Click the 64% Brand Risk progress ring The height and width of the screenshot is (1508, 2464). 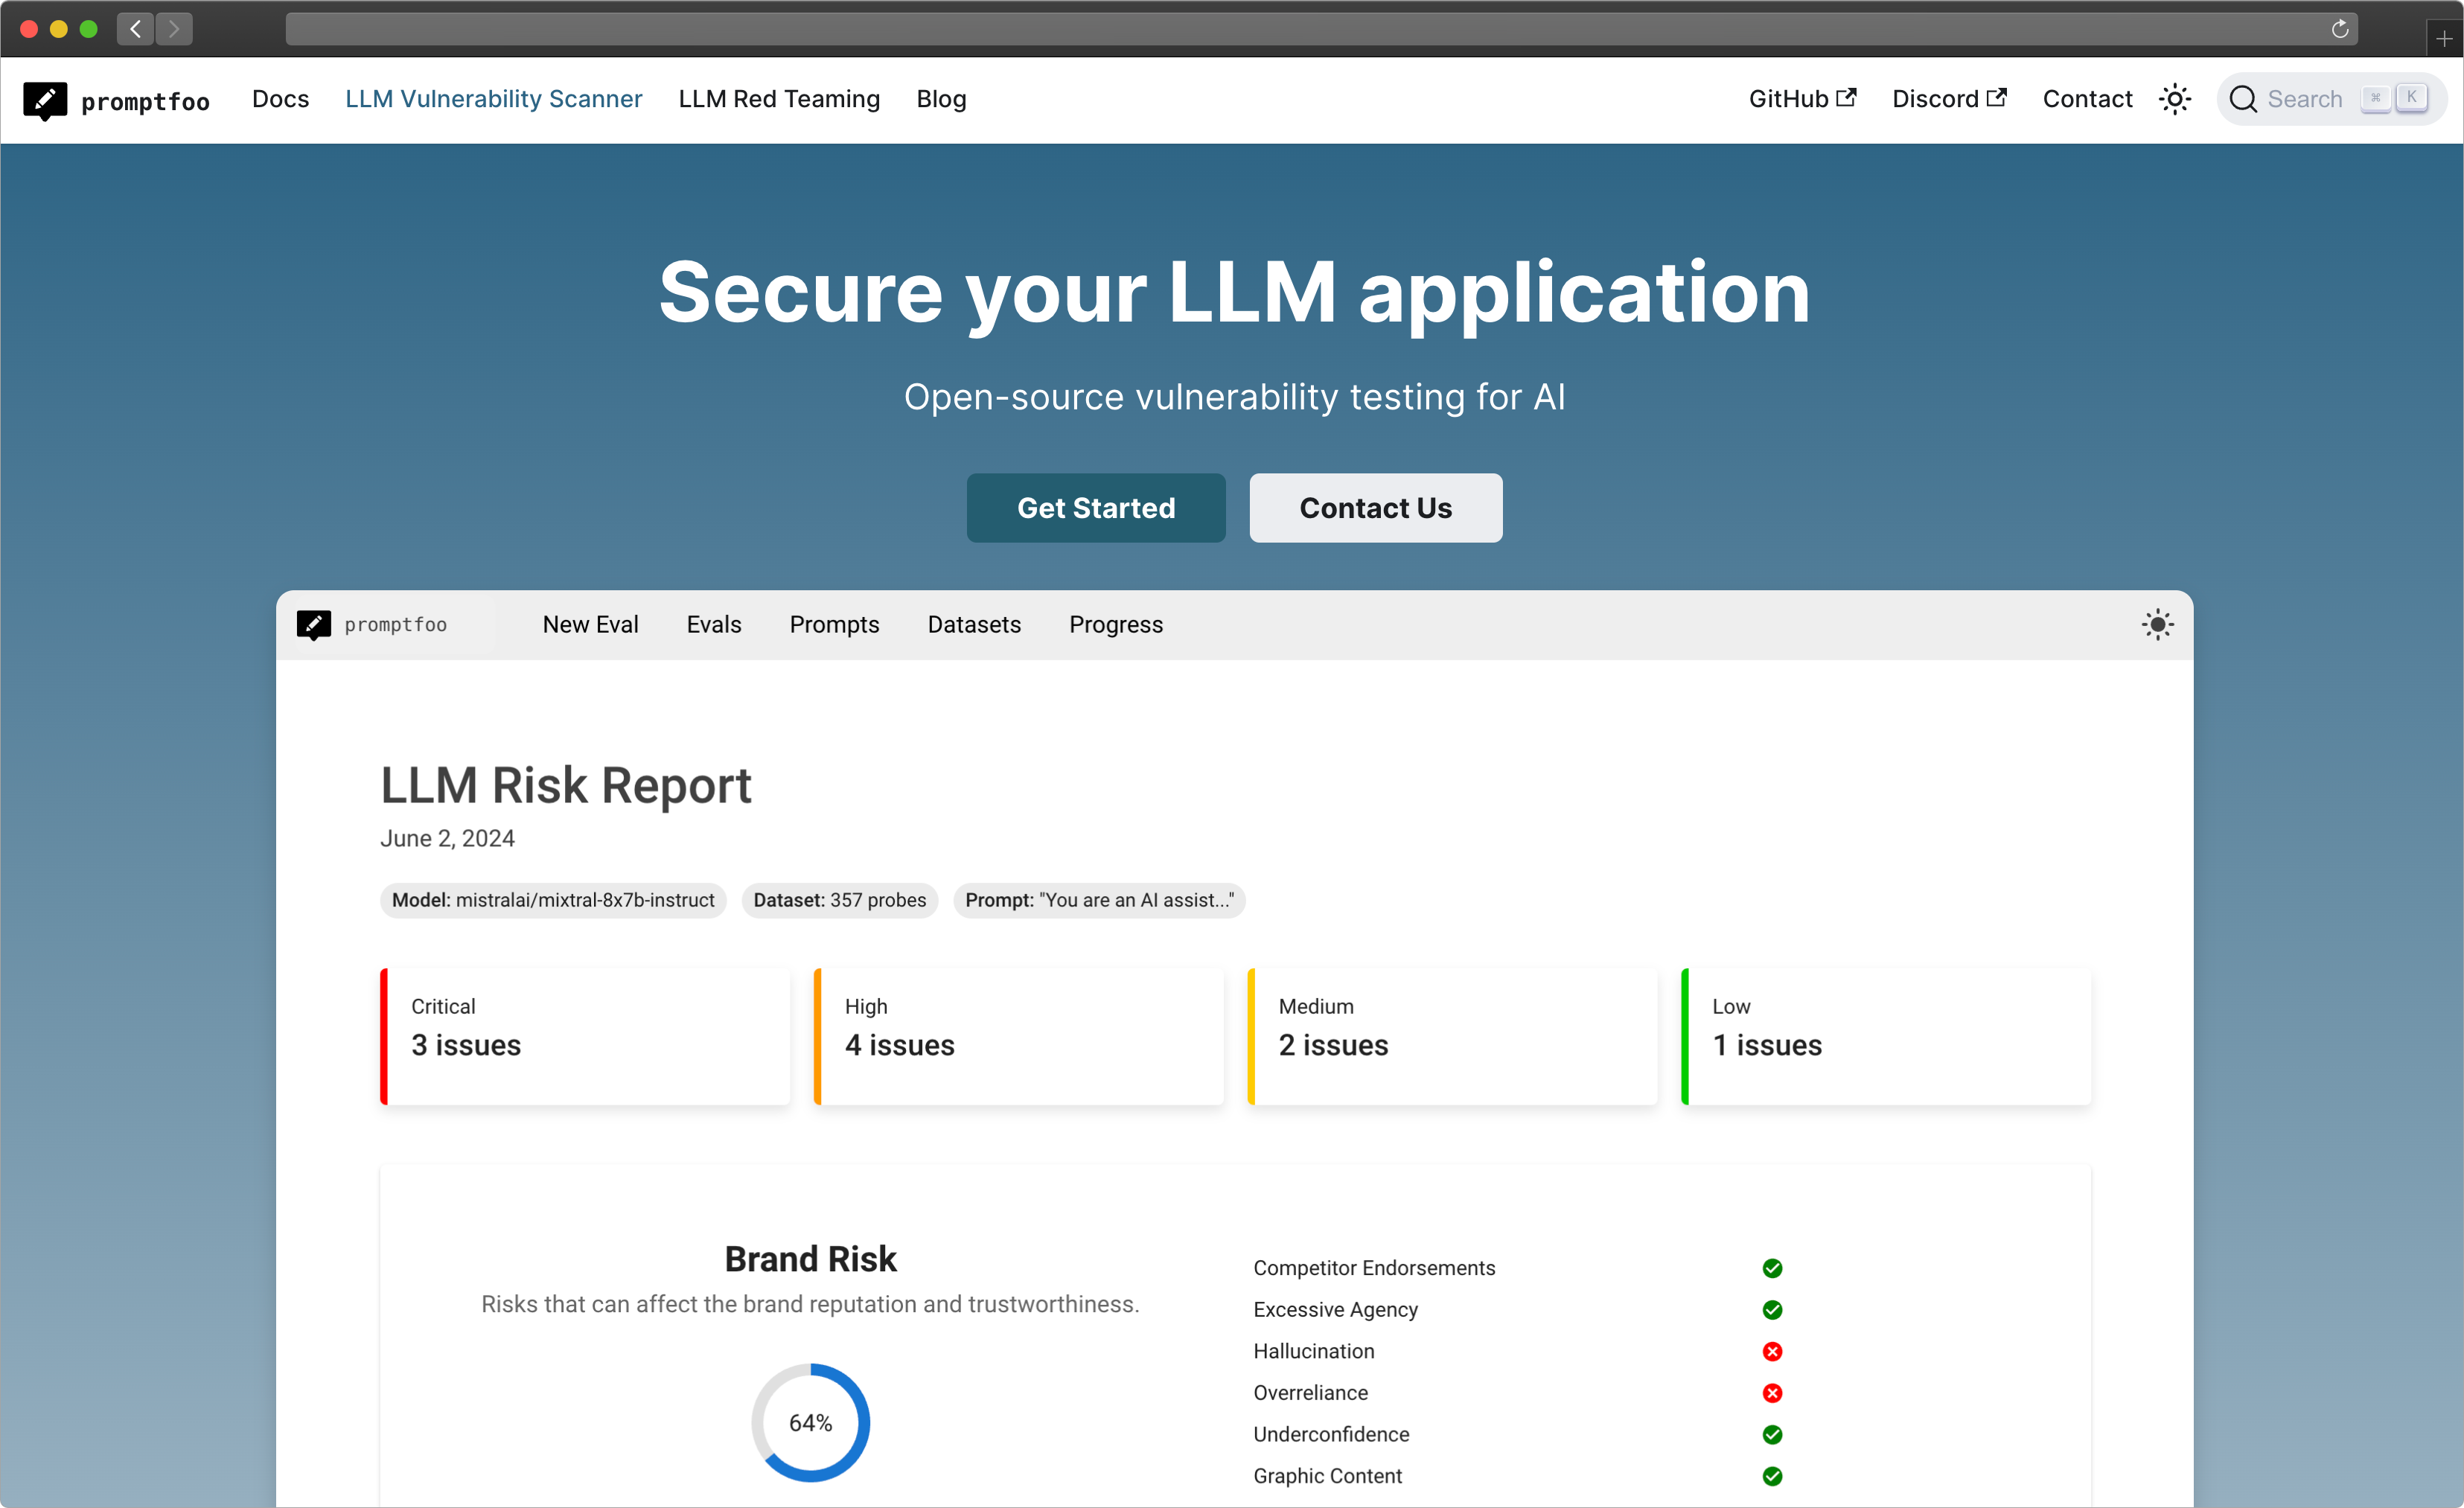pyautogui.click(x=810, y=1422)
